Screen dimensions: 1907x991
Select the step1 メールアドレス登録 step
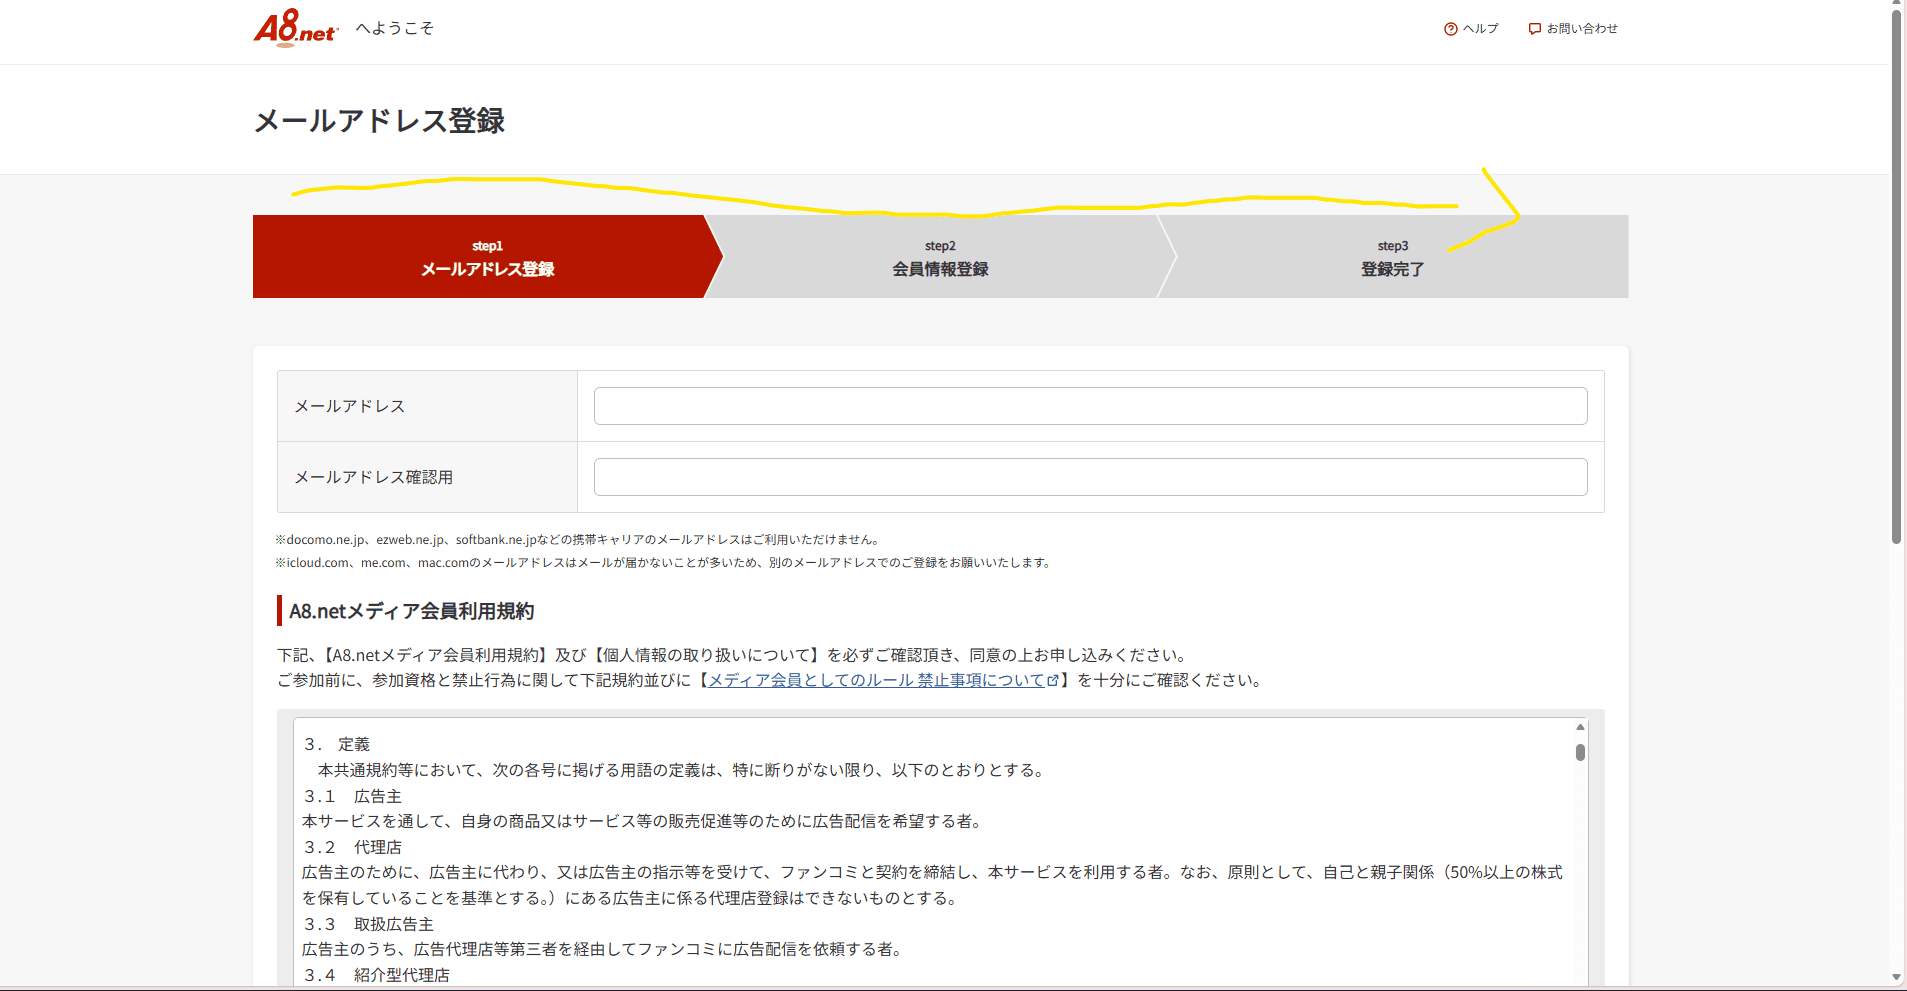(x=487, y=257)
